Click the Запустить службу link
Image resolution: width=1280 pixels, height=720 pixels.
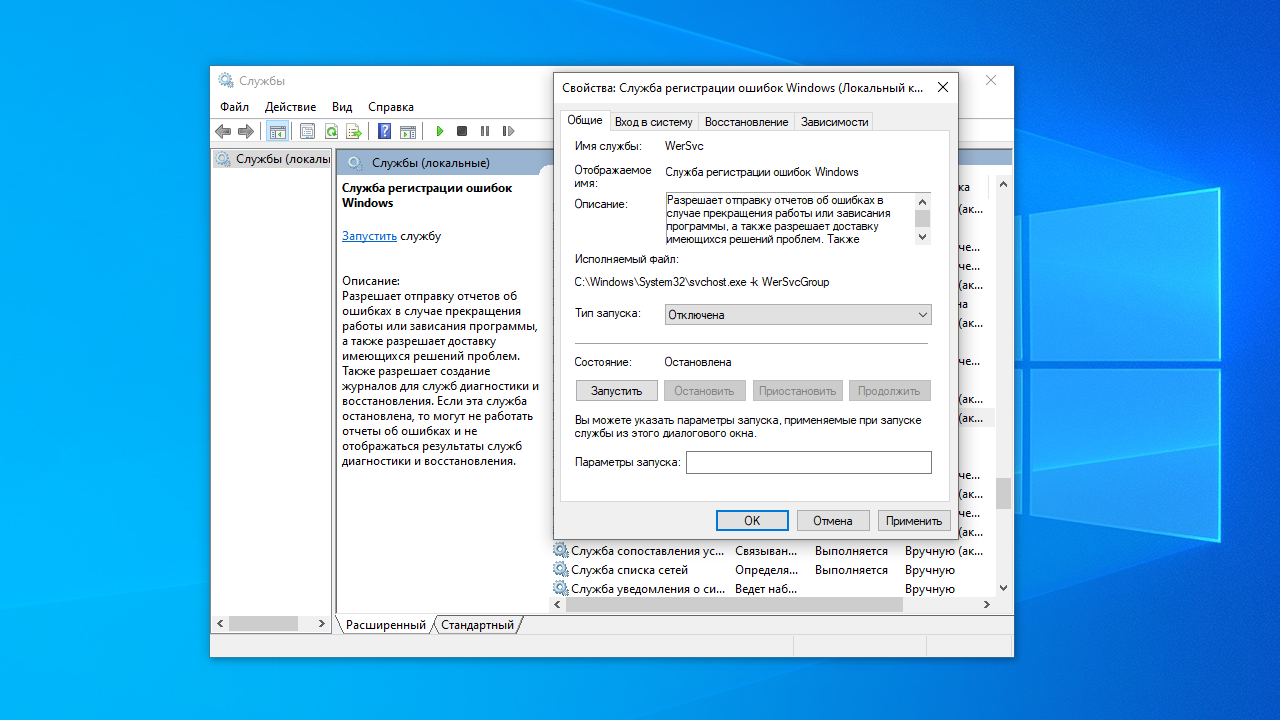pyautogui.click(x=369, y=236)
